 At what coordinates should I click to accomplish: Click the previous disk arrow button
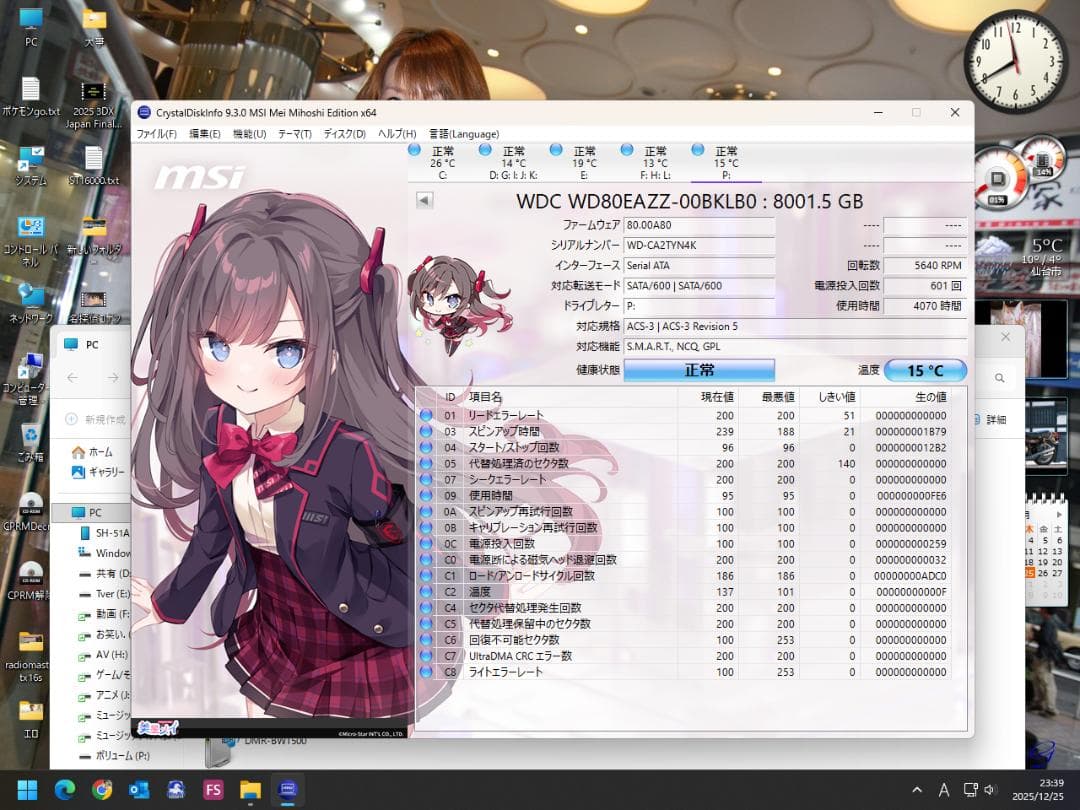(424, 200)
